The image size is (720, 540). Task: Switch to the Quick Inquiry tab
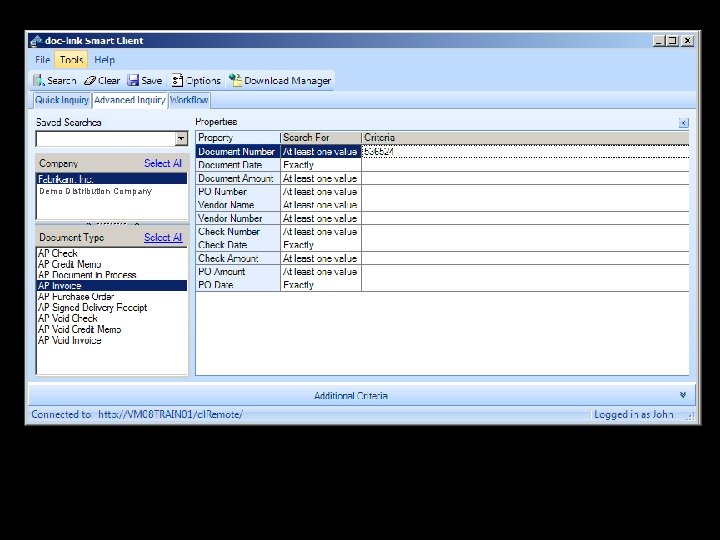[x=62, y=100]
